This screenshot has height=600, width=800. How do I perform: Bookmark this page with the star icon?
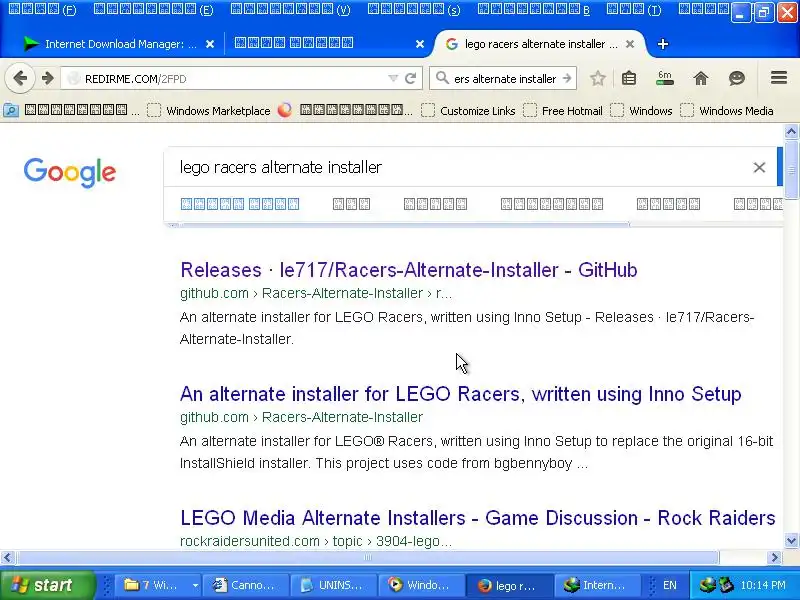tap(597, 79)
